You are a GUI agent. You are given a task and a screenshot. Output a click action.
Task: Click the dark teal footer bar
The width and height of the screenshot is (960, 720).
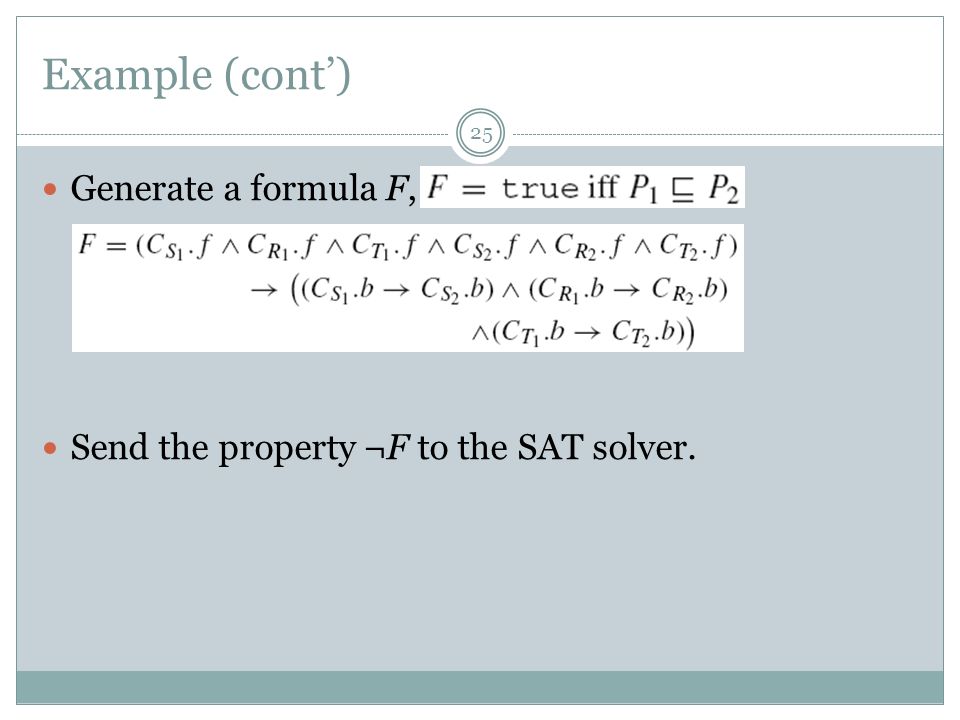pyautogui.click(x=480, y=687)
